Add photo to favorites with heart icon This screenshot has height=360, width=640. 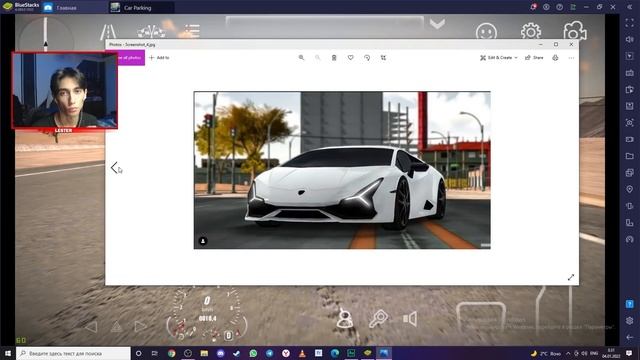(x=351, y=58)
